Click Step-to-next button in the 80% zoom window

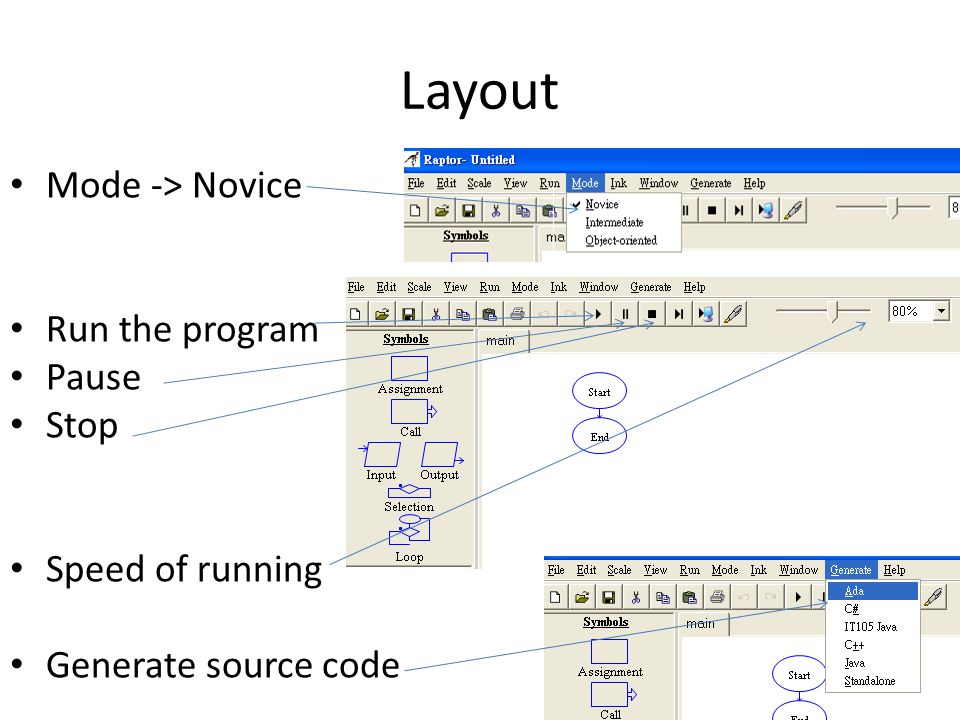pyautogui.click(x=678, y=314)
